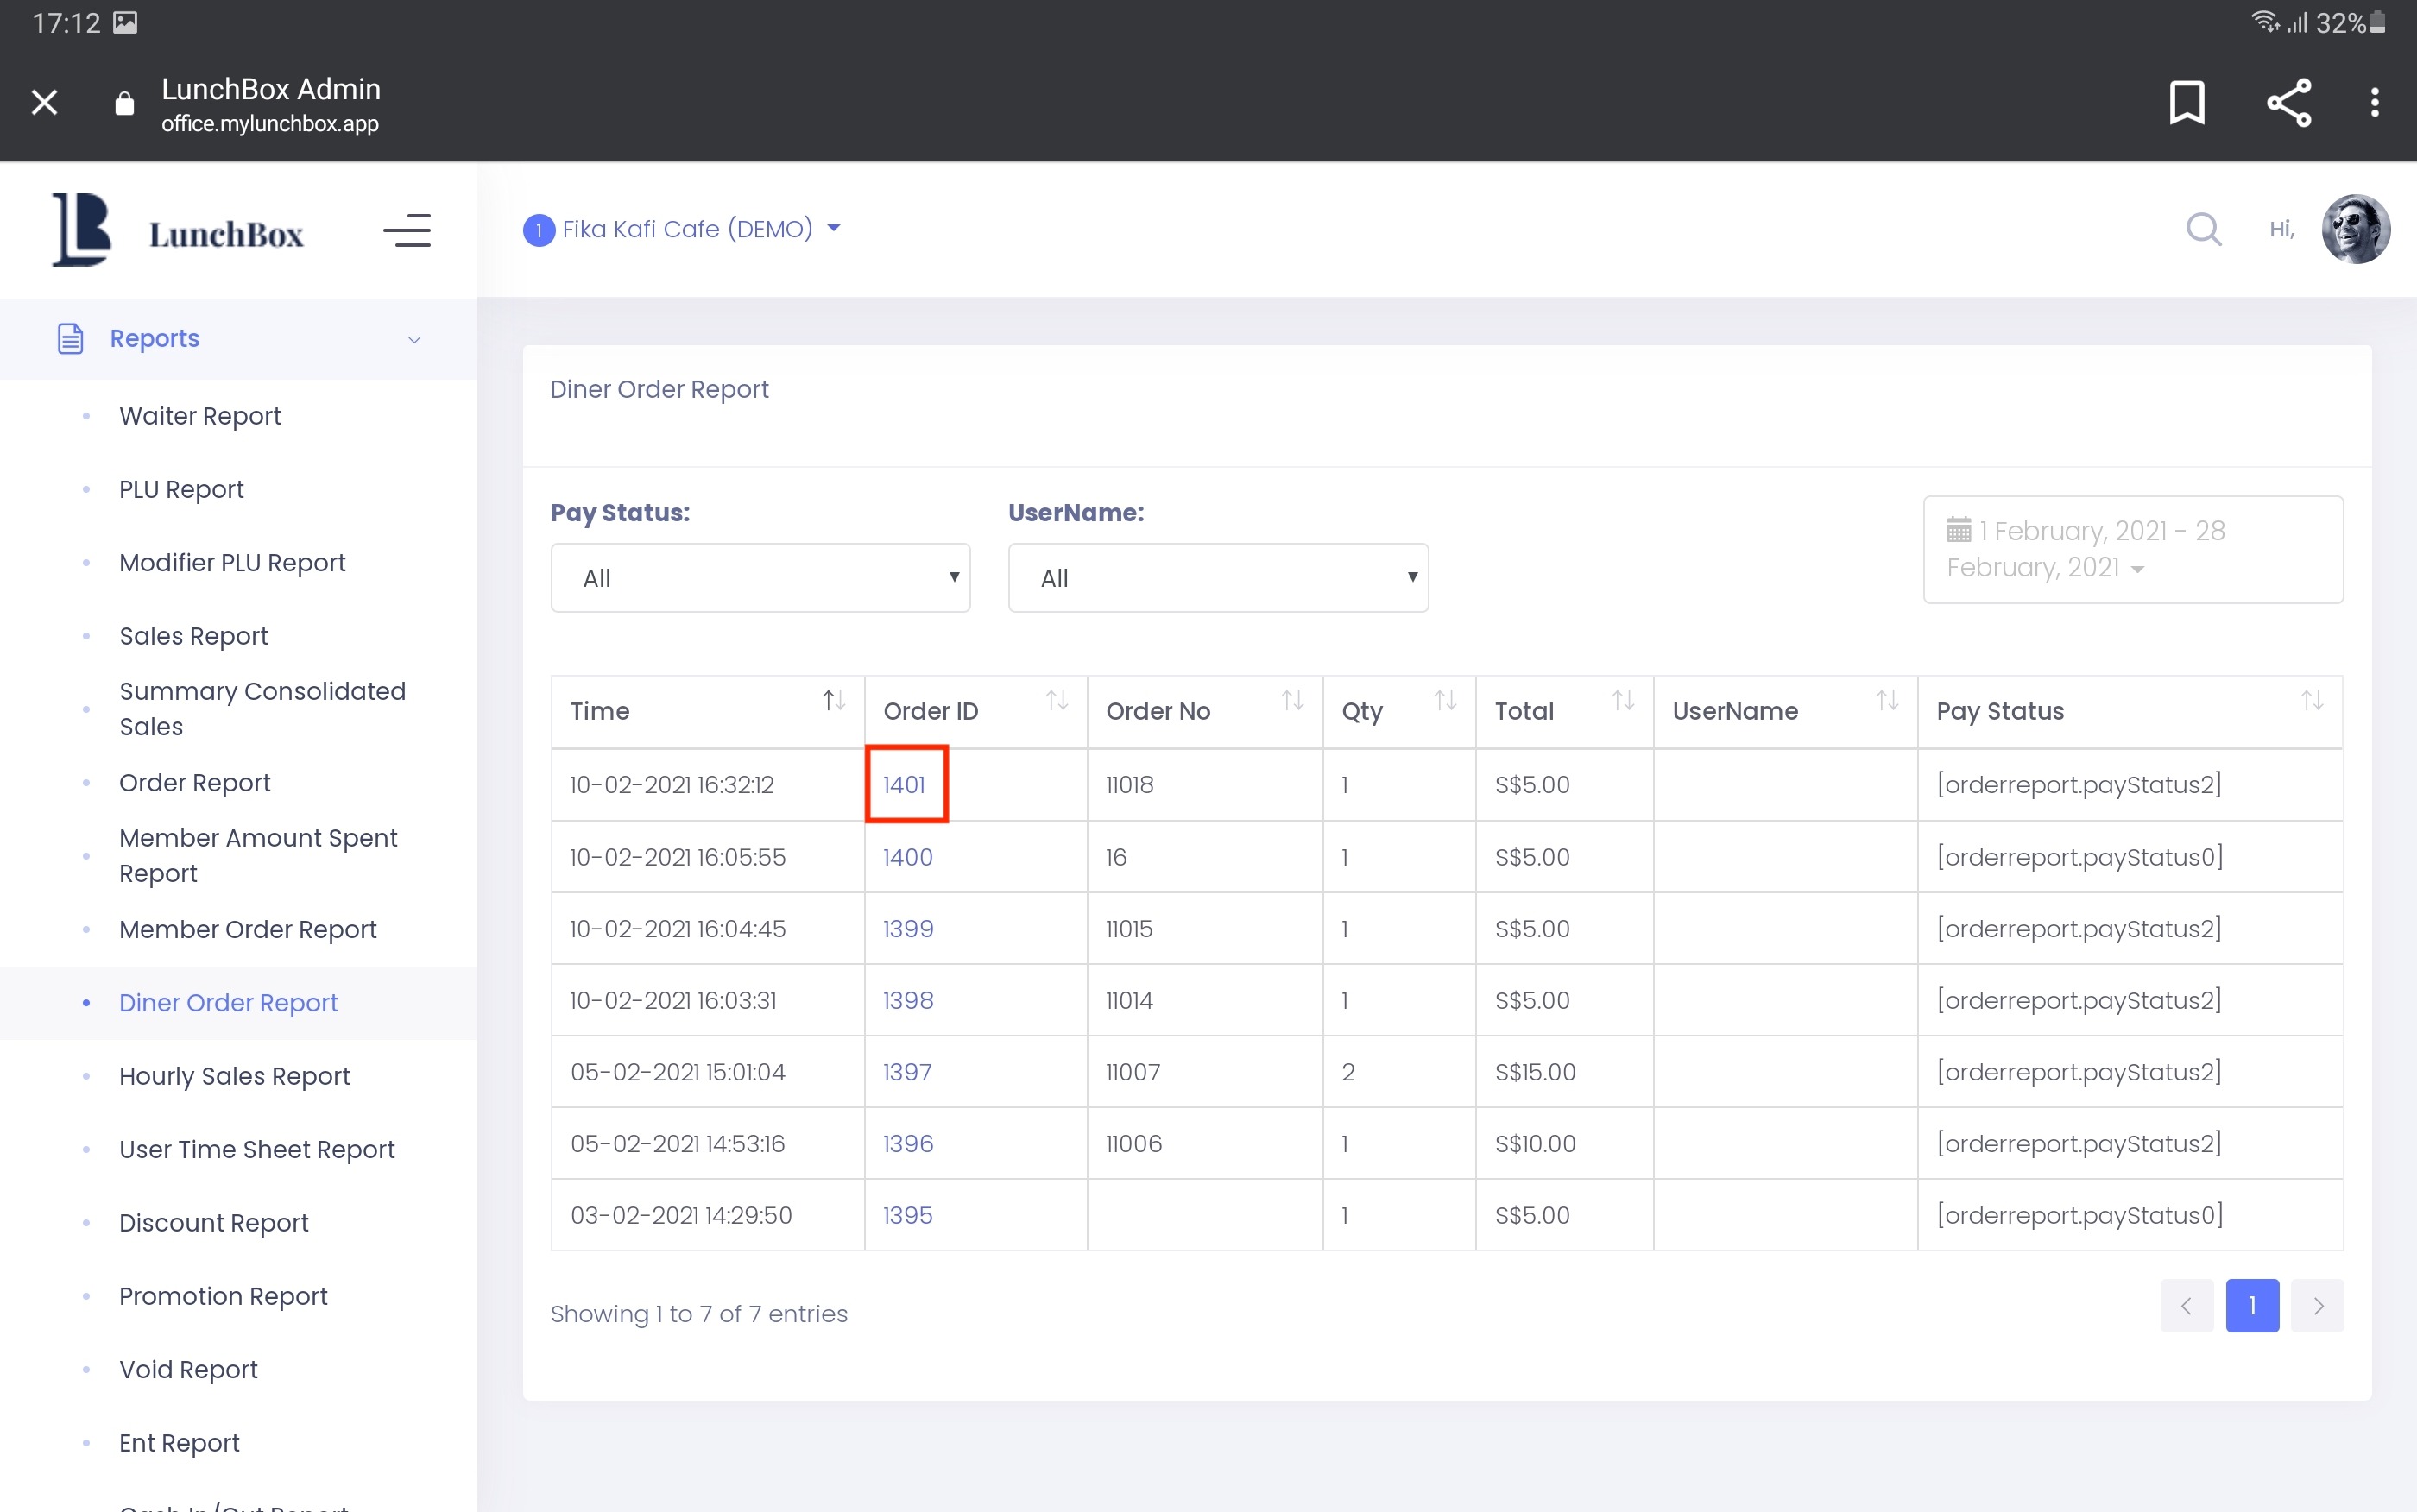Click the search magnifier icon
The width and height of the screenshot is (2417, 1512).
pos(2203,230)
